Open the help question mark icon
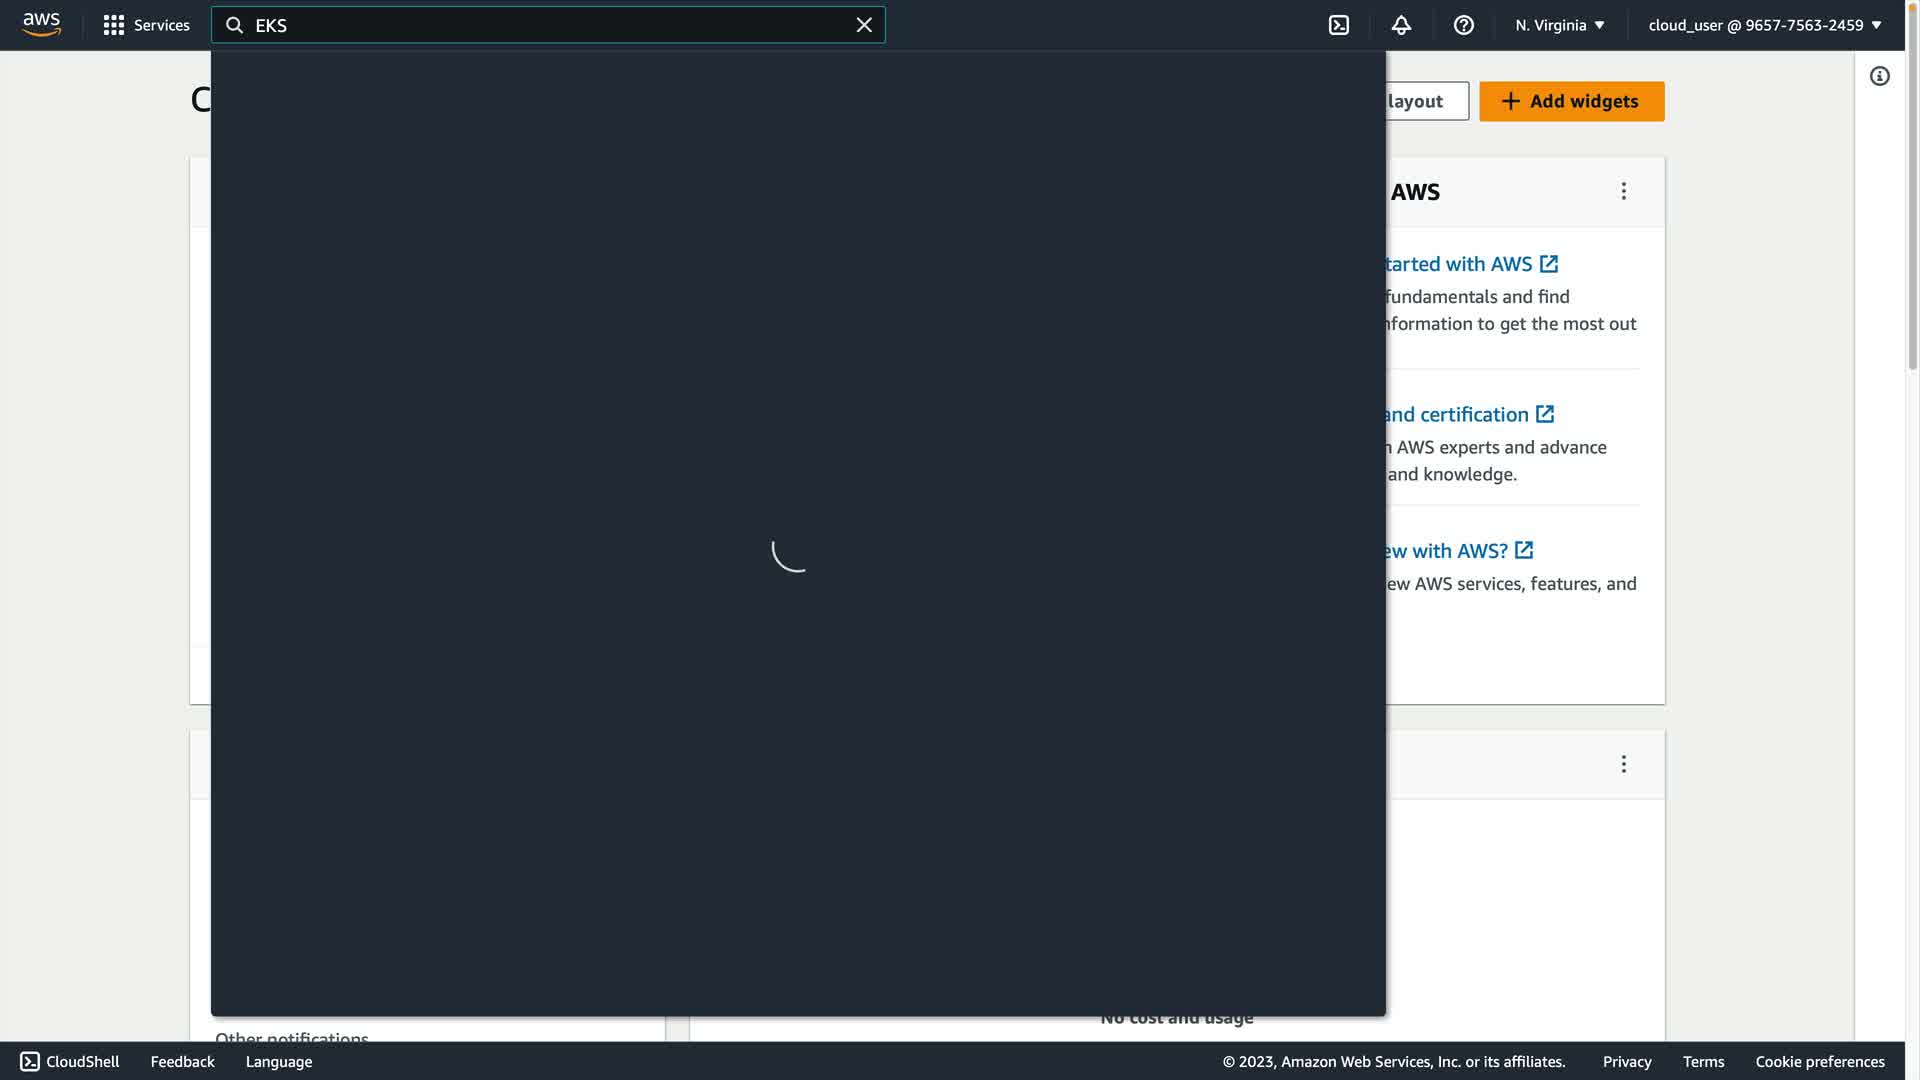1920x1080 pixels. pos(1463,25)
